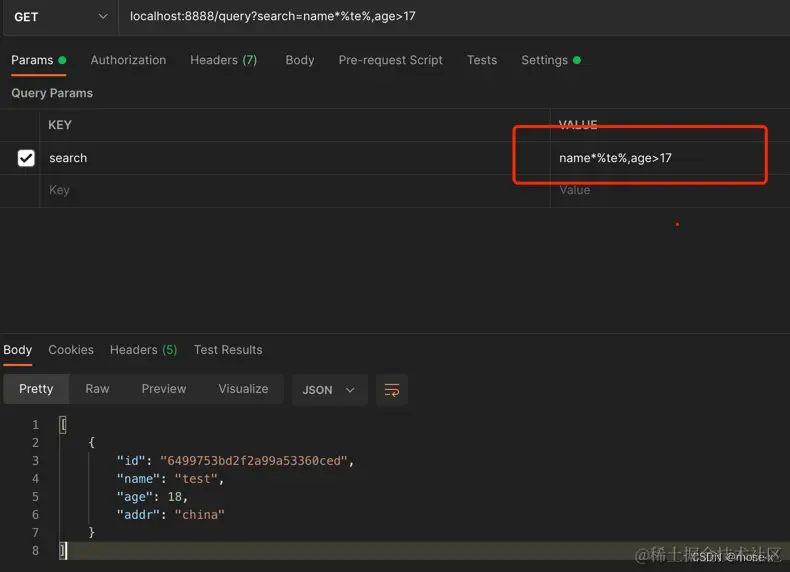Click the Query Params heading
The image size is (790, 572).
coord(52,93)
